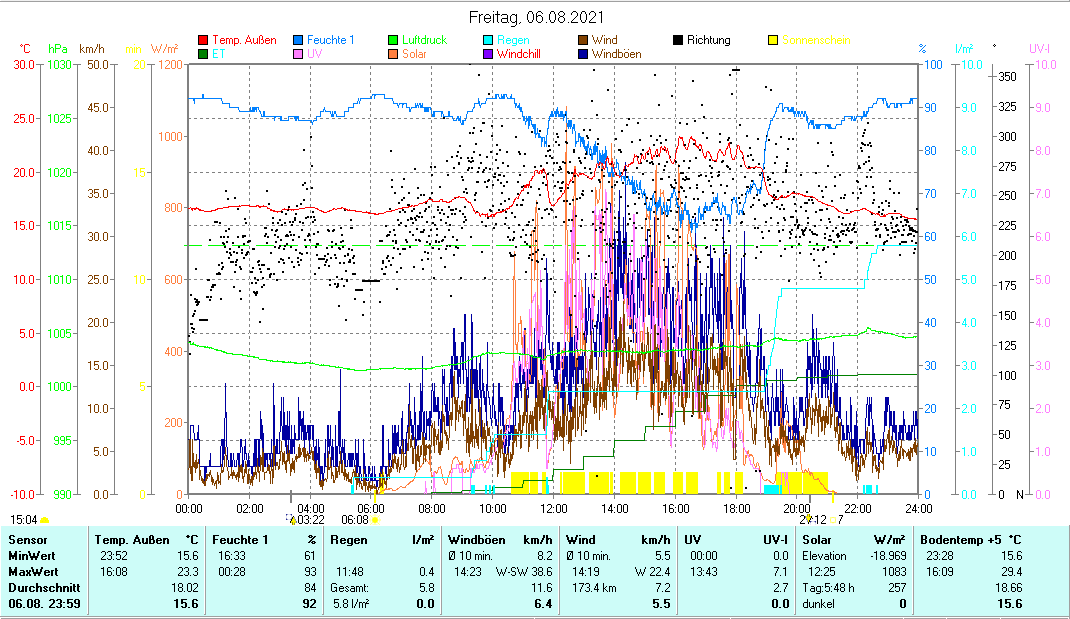Click the green Luftdruck legend square
The image size is (1070, 619).
tap(393, 41)
